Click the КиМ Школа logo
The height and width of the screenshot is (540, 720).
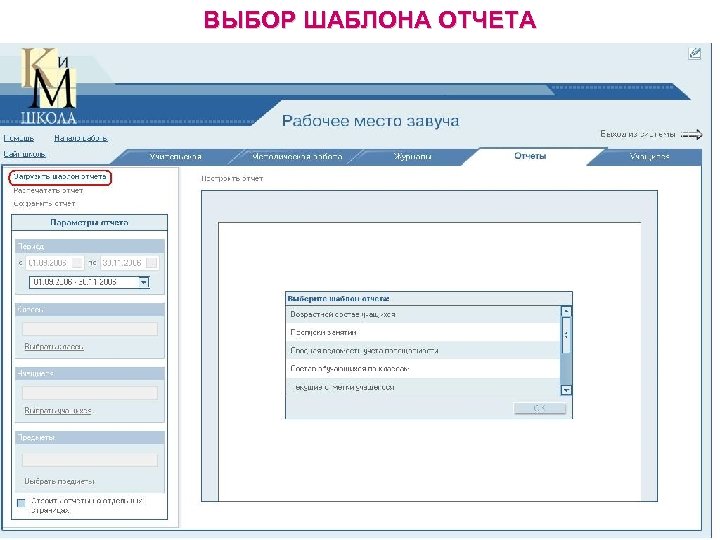[x=49, y=86]
